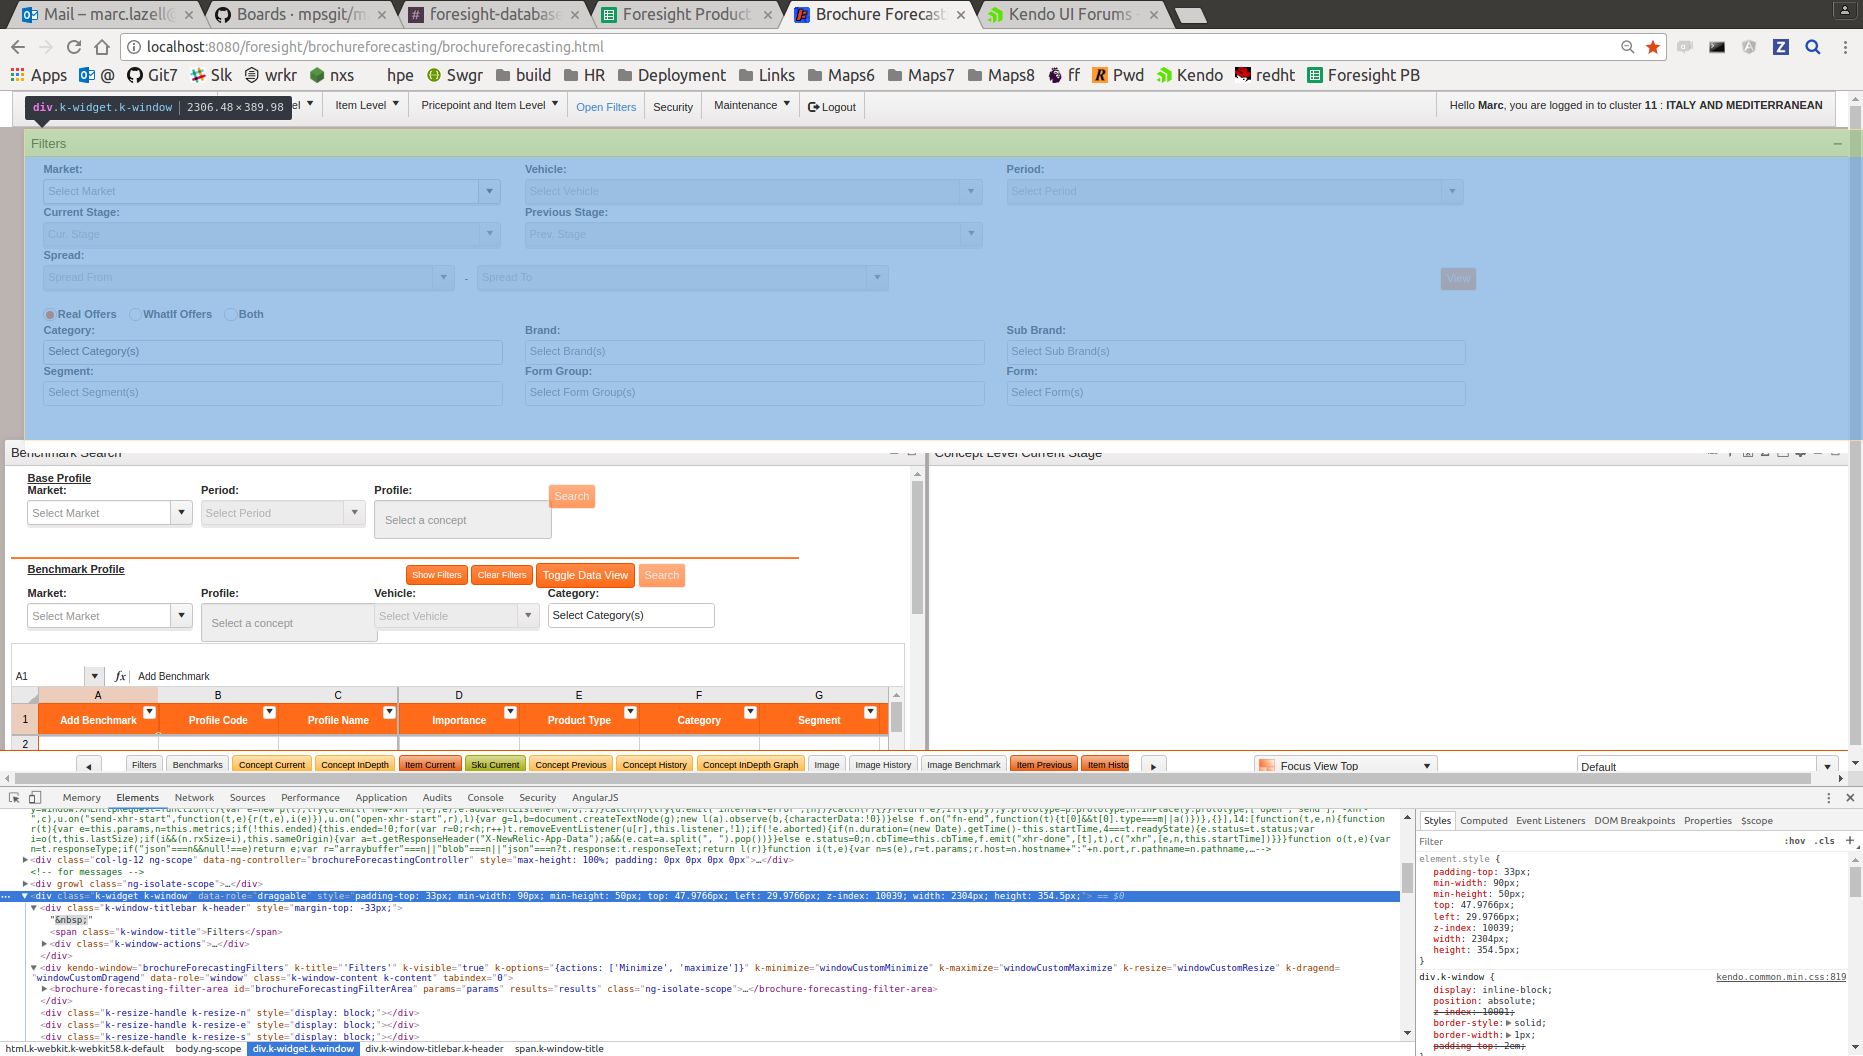The image size is (1863, 1056).
Task: Expand the k-window-actions div node
Action: click(44, 944)
